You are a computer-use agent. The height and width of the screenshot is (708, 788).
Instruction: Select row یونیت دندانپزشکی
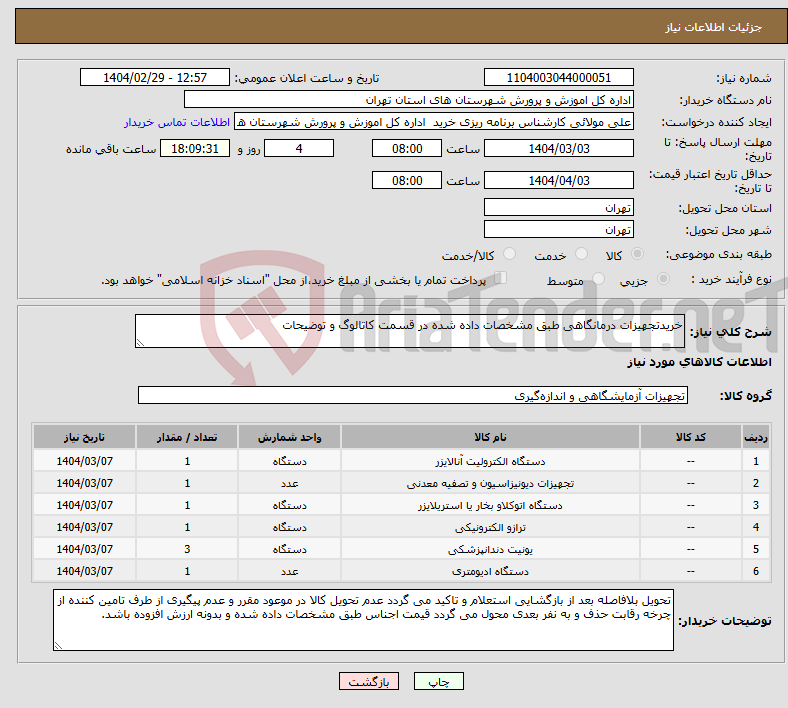coord(401,549)
